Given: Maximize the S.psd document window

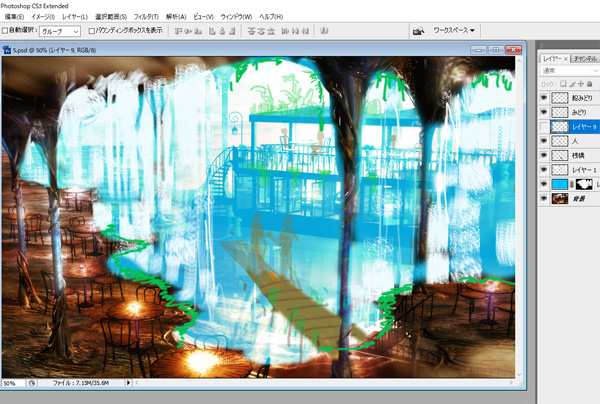Looking at the screenshot, I should coord(496,50).
